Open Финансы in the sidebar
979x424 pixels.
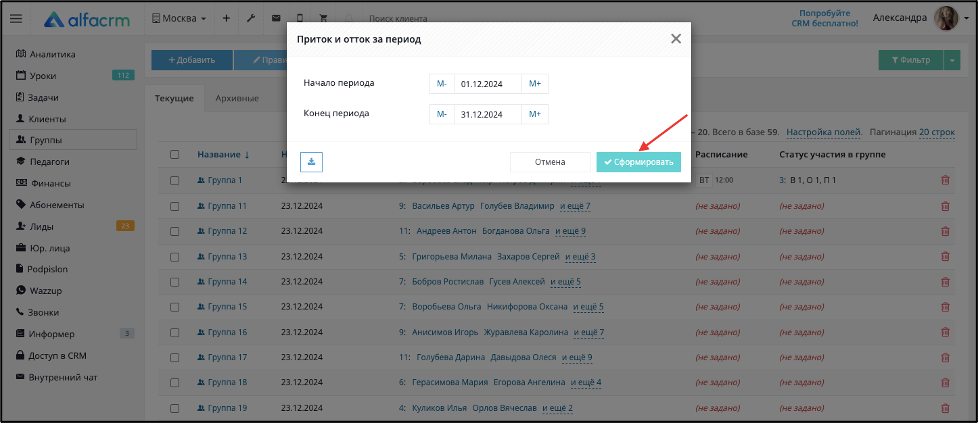click(49, 183)
